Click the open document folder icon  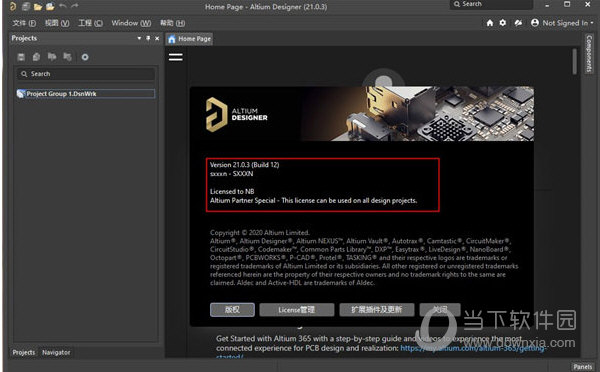click(x=38, y=6)
